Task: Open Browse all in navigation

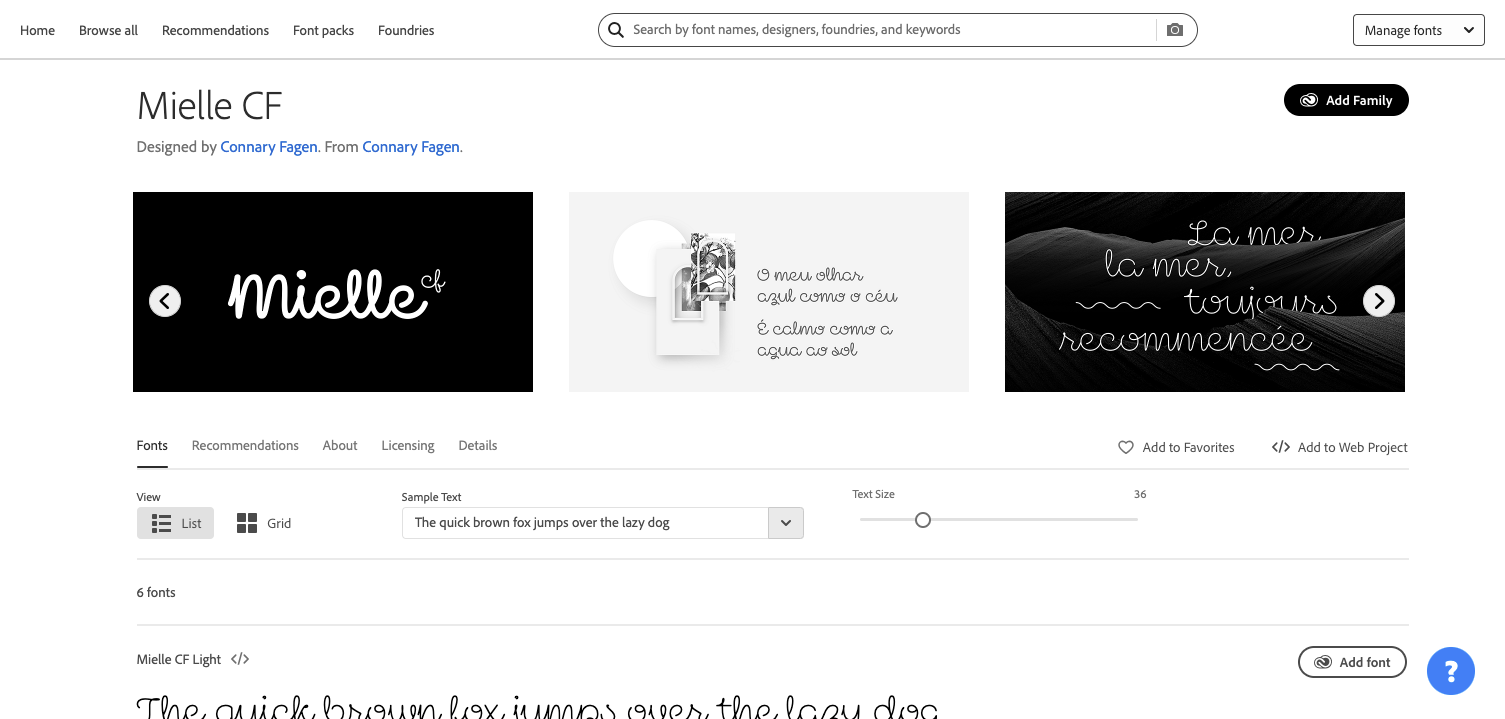Action: [108, 30]
